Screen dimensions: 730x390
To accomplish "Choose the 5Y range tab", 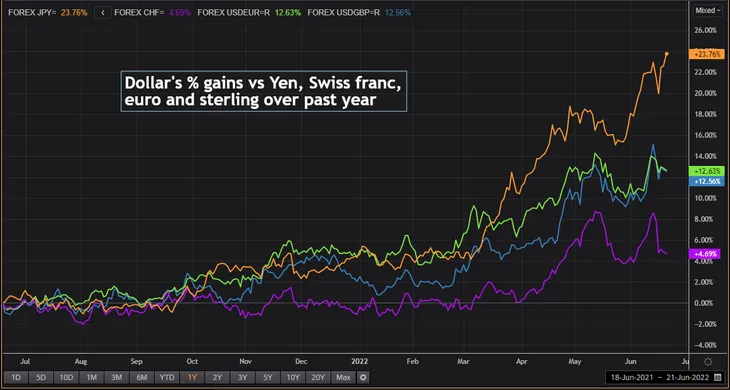I will click(x=268, y=377).
